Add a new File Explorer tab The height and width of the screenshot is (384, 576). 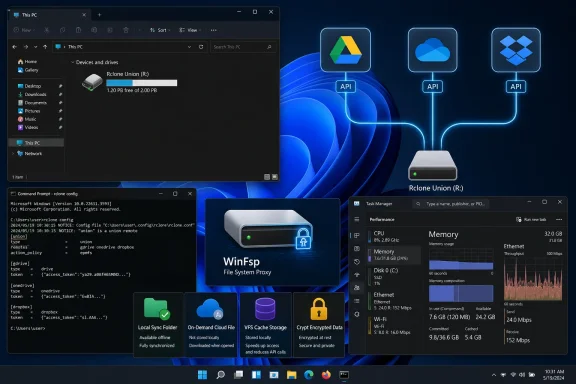click(99, 15)
